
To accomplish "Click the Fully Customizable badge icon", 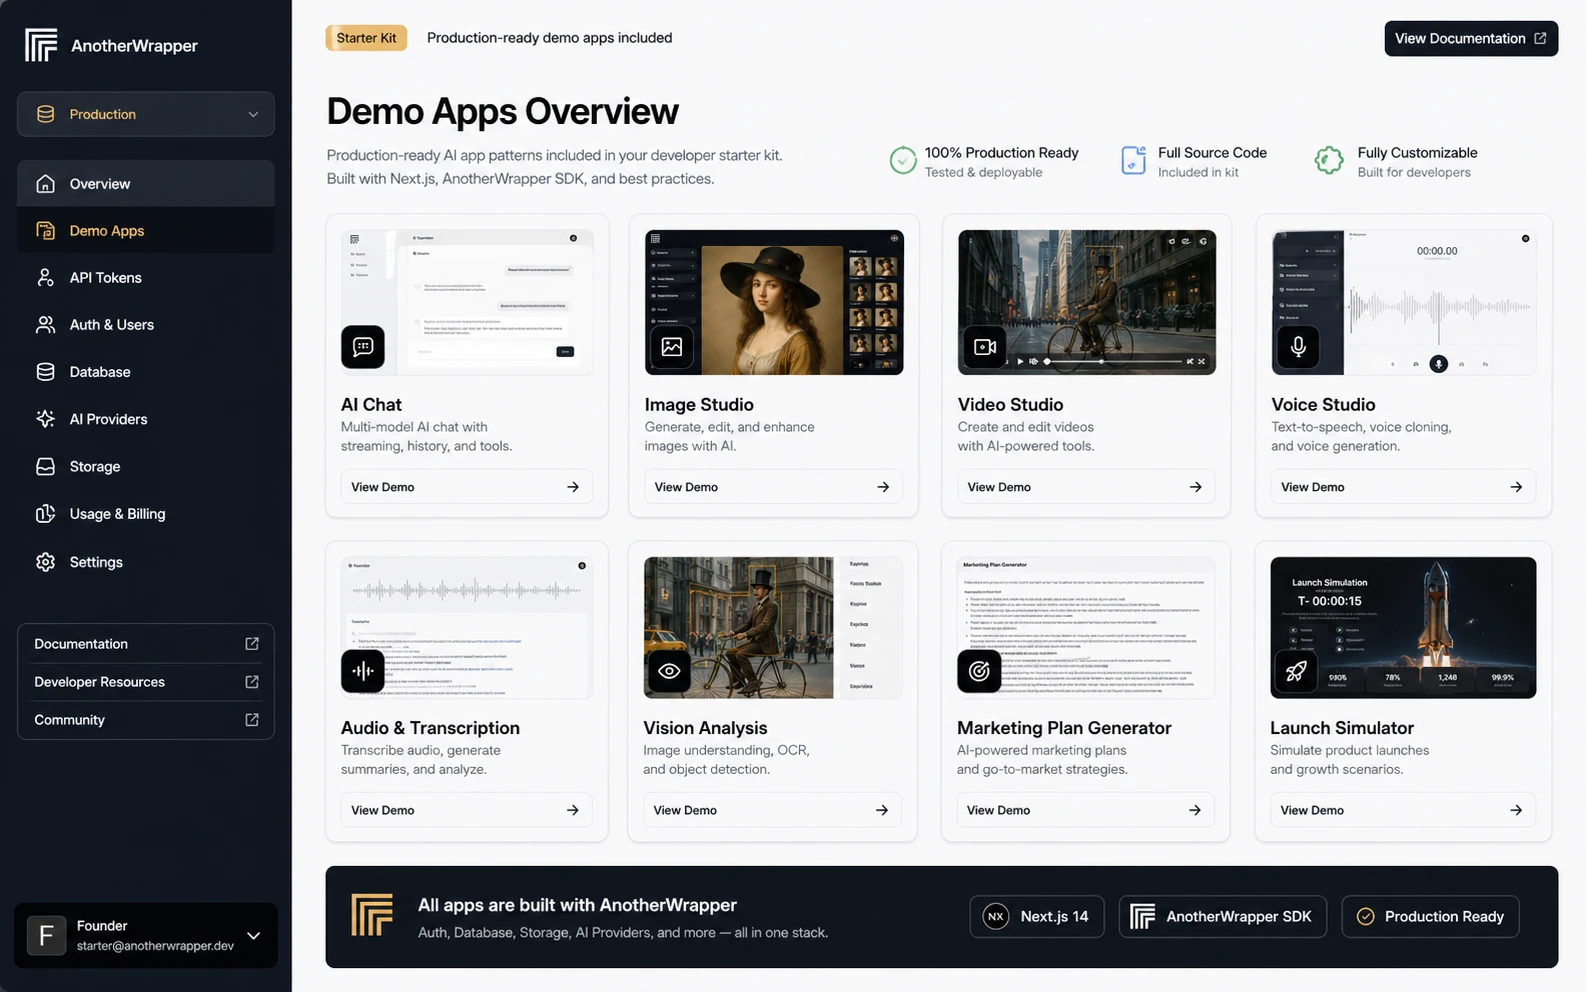I will tap(1329, 160).
